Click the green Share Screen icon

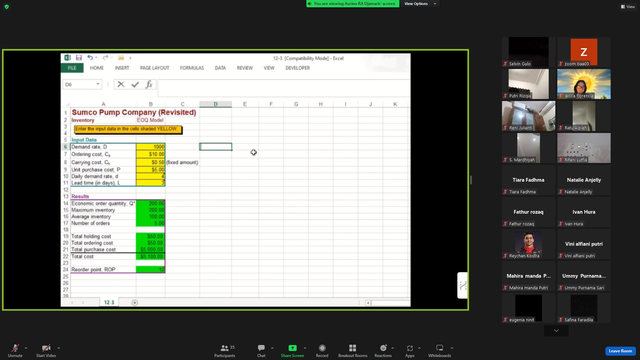pyautogui.click(x=293, y=348)
